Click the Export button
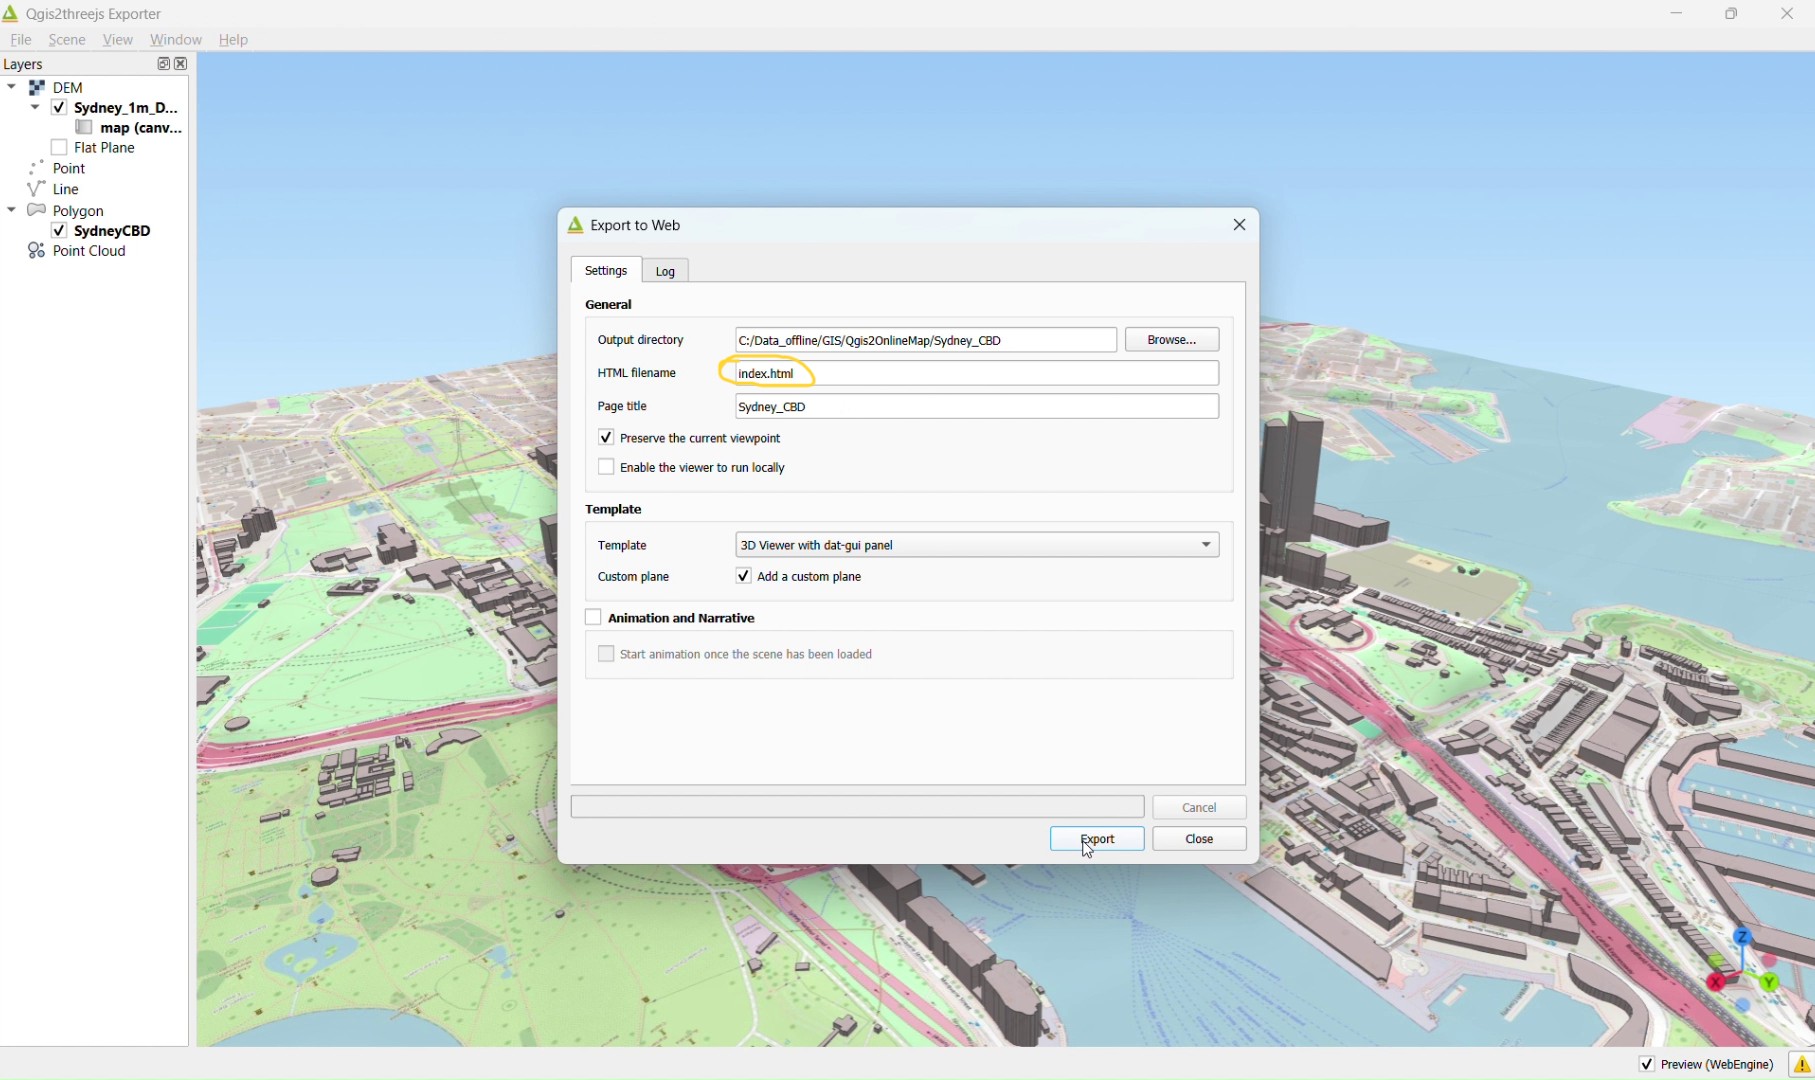This screenshot has height=1080, width=1815. 1096,839
